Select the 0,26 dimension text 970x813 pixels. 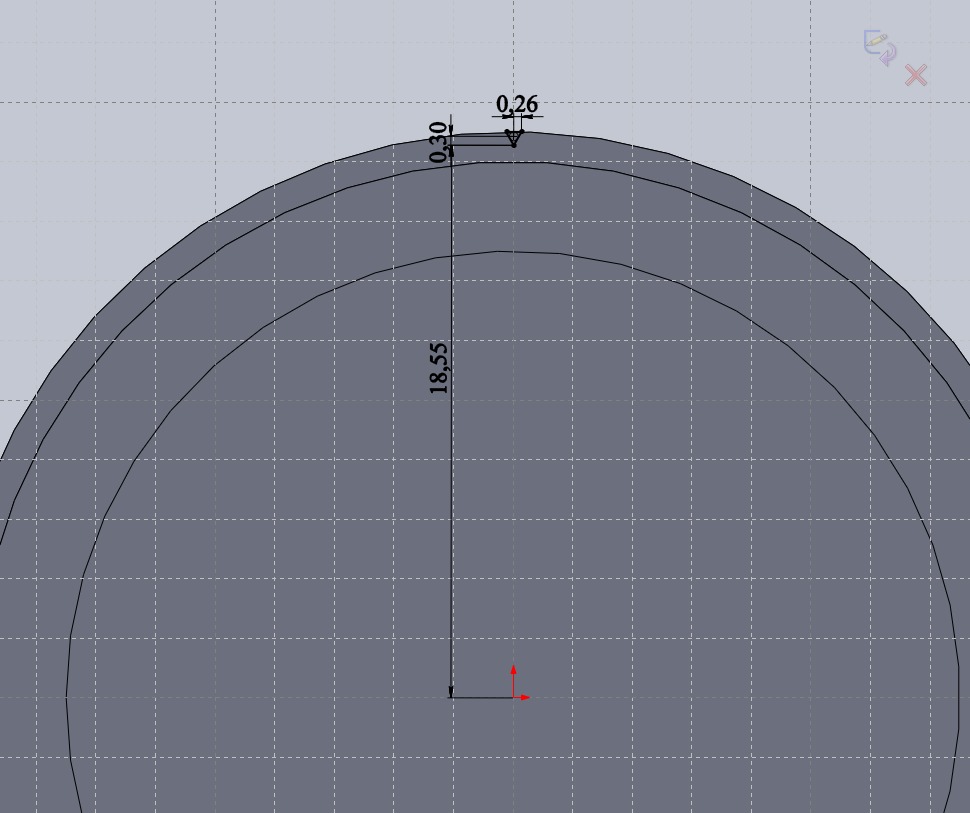[x=517, y=103]
